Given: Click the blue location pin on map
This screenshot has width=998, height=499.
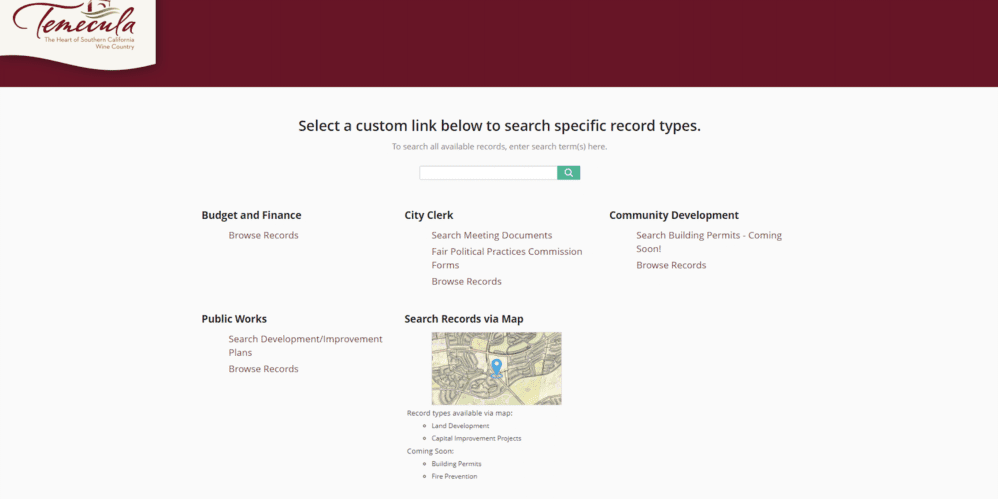Looking at the screenshot, I should click(x=496, y=366).
